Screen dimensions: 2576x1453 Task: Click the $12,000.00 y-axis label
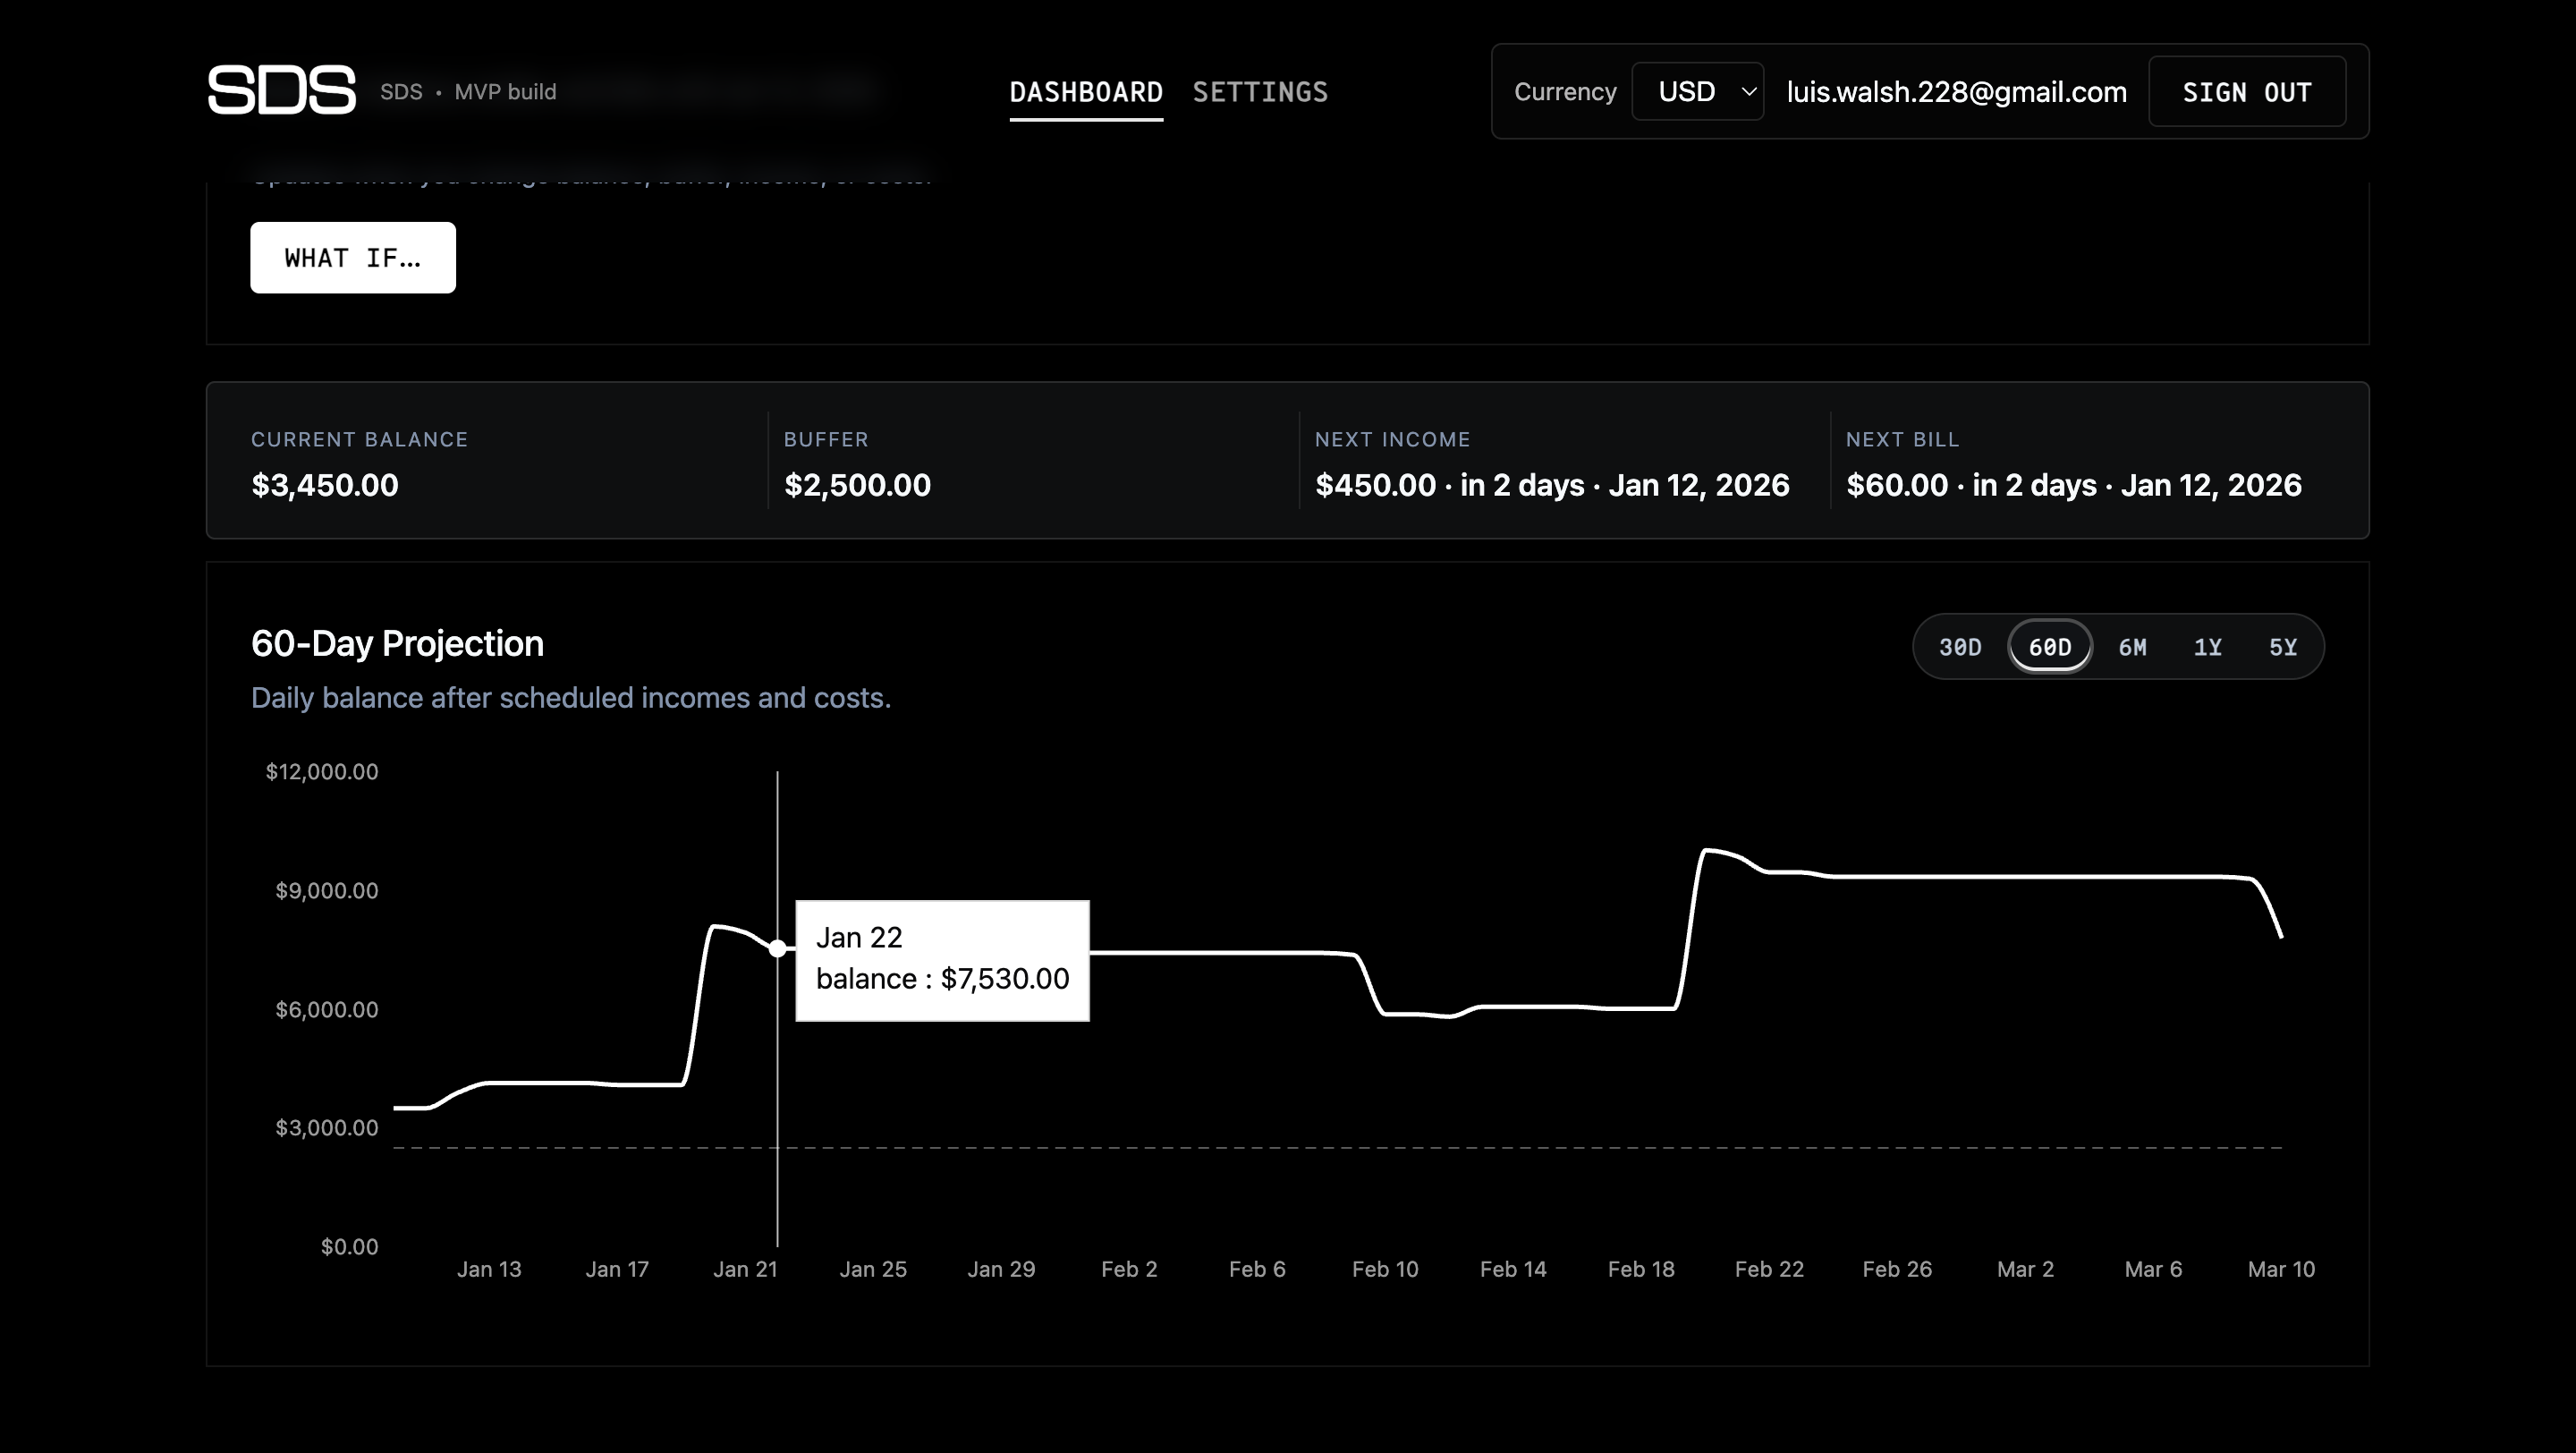point(322,771)
